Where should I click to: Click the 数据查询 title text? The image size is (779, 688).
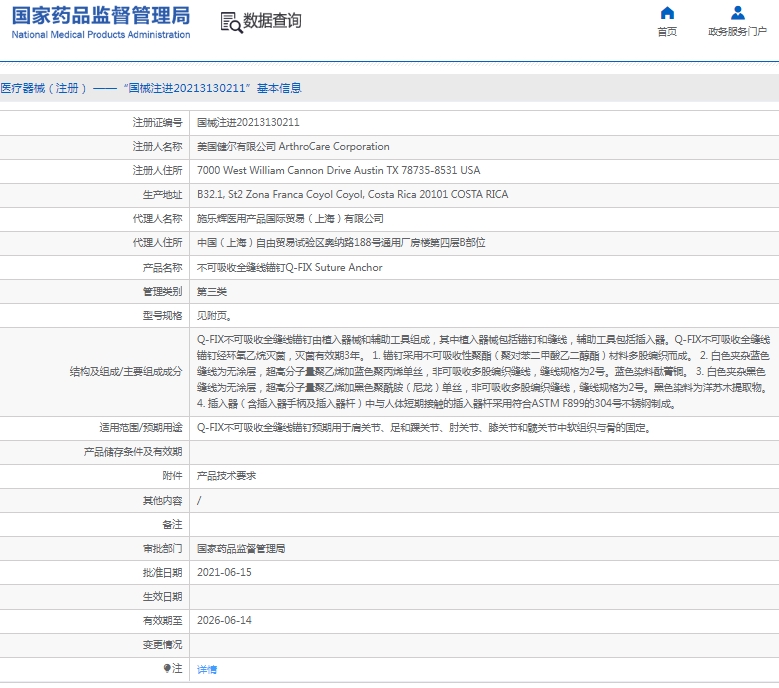272,21
